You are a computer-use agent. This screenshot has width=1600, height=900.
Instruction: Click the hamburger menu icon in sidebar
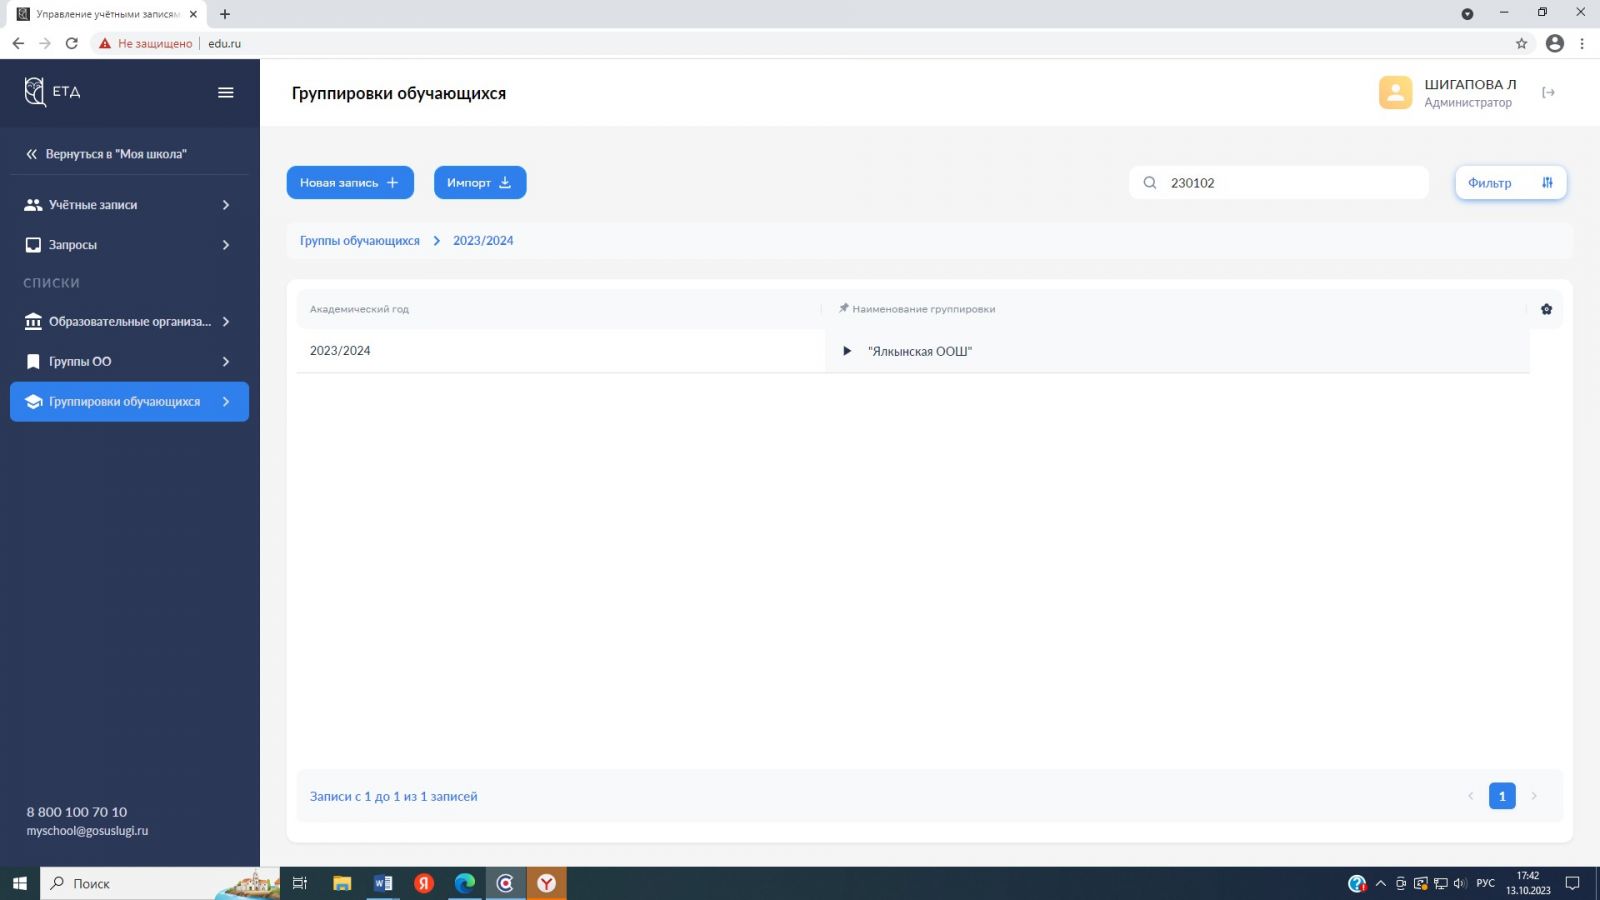[x=226, y=92]
